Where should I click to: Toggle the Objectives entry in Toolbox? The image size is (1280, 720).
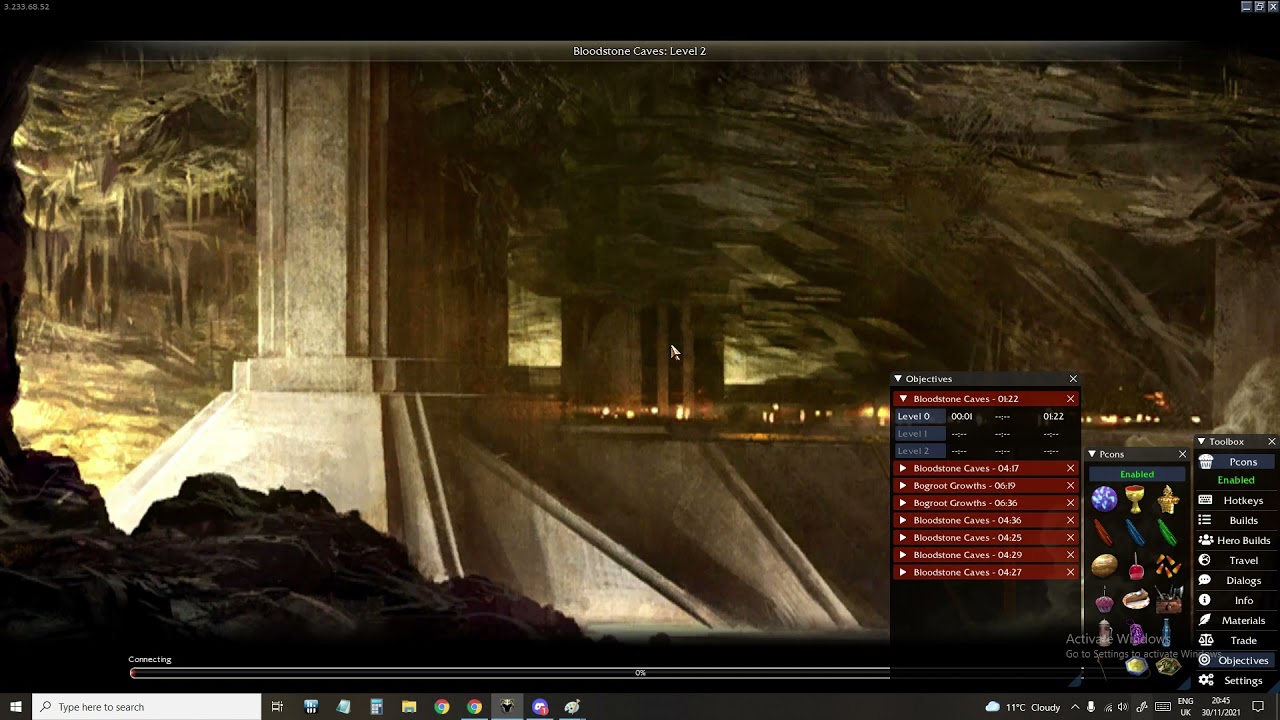coord(1236,660)
